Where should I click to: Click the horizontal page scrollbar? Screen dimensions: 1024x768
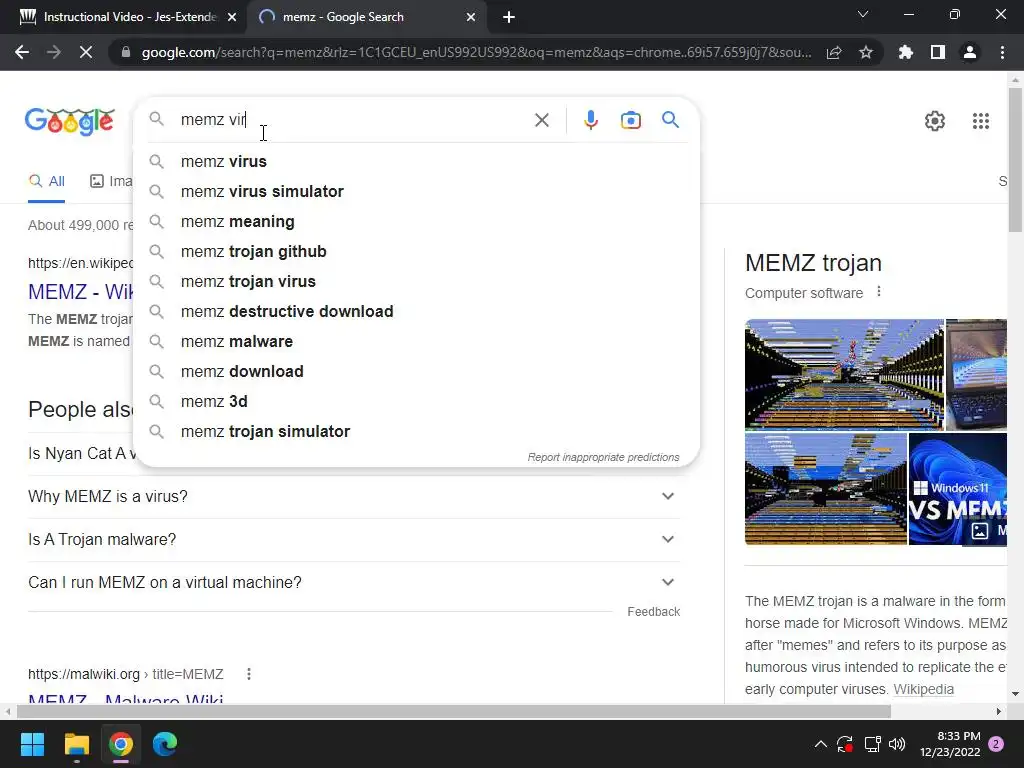pos(454,711)
